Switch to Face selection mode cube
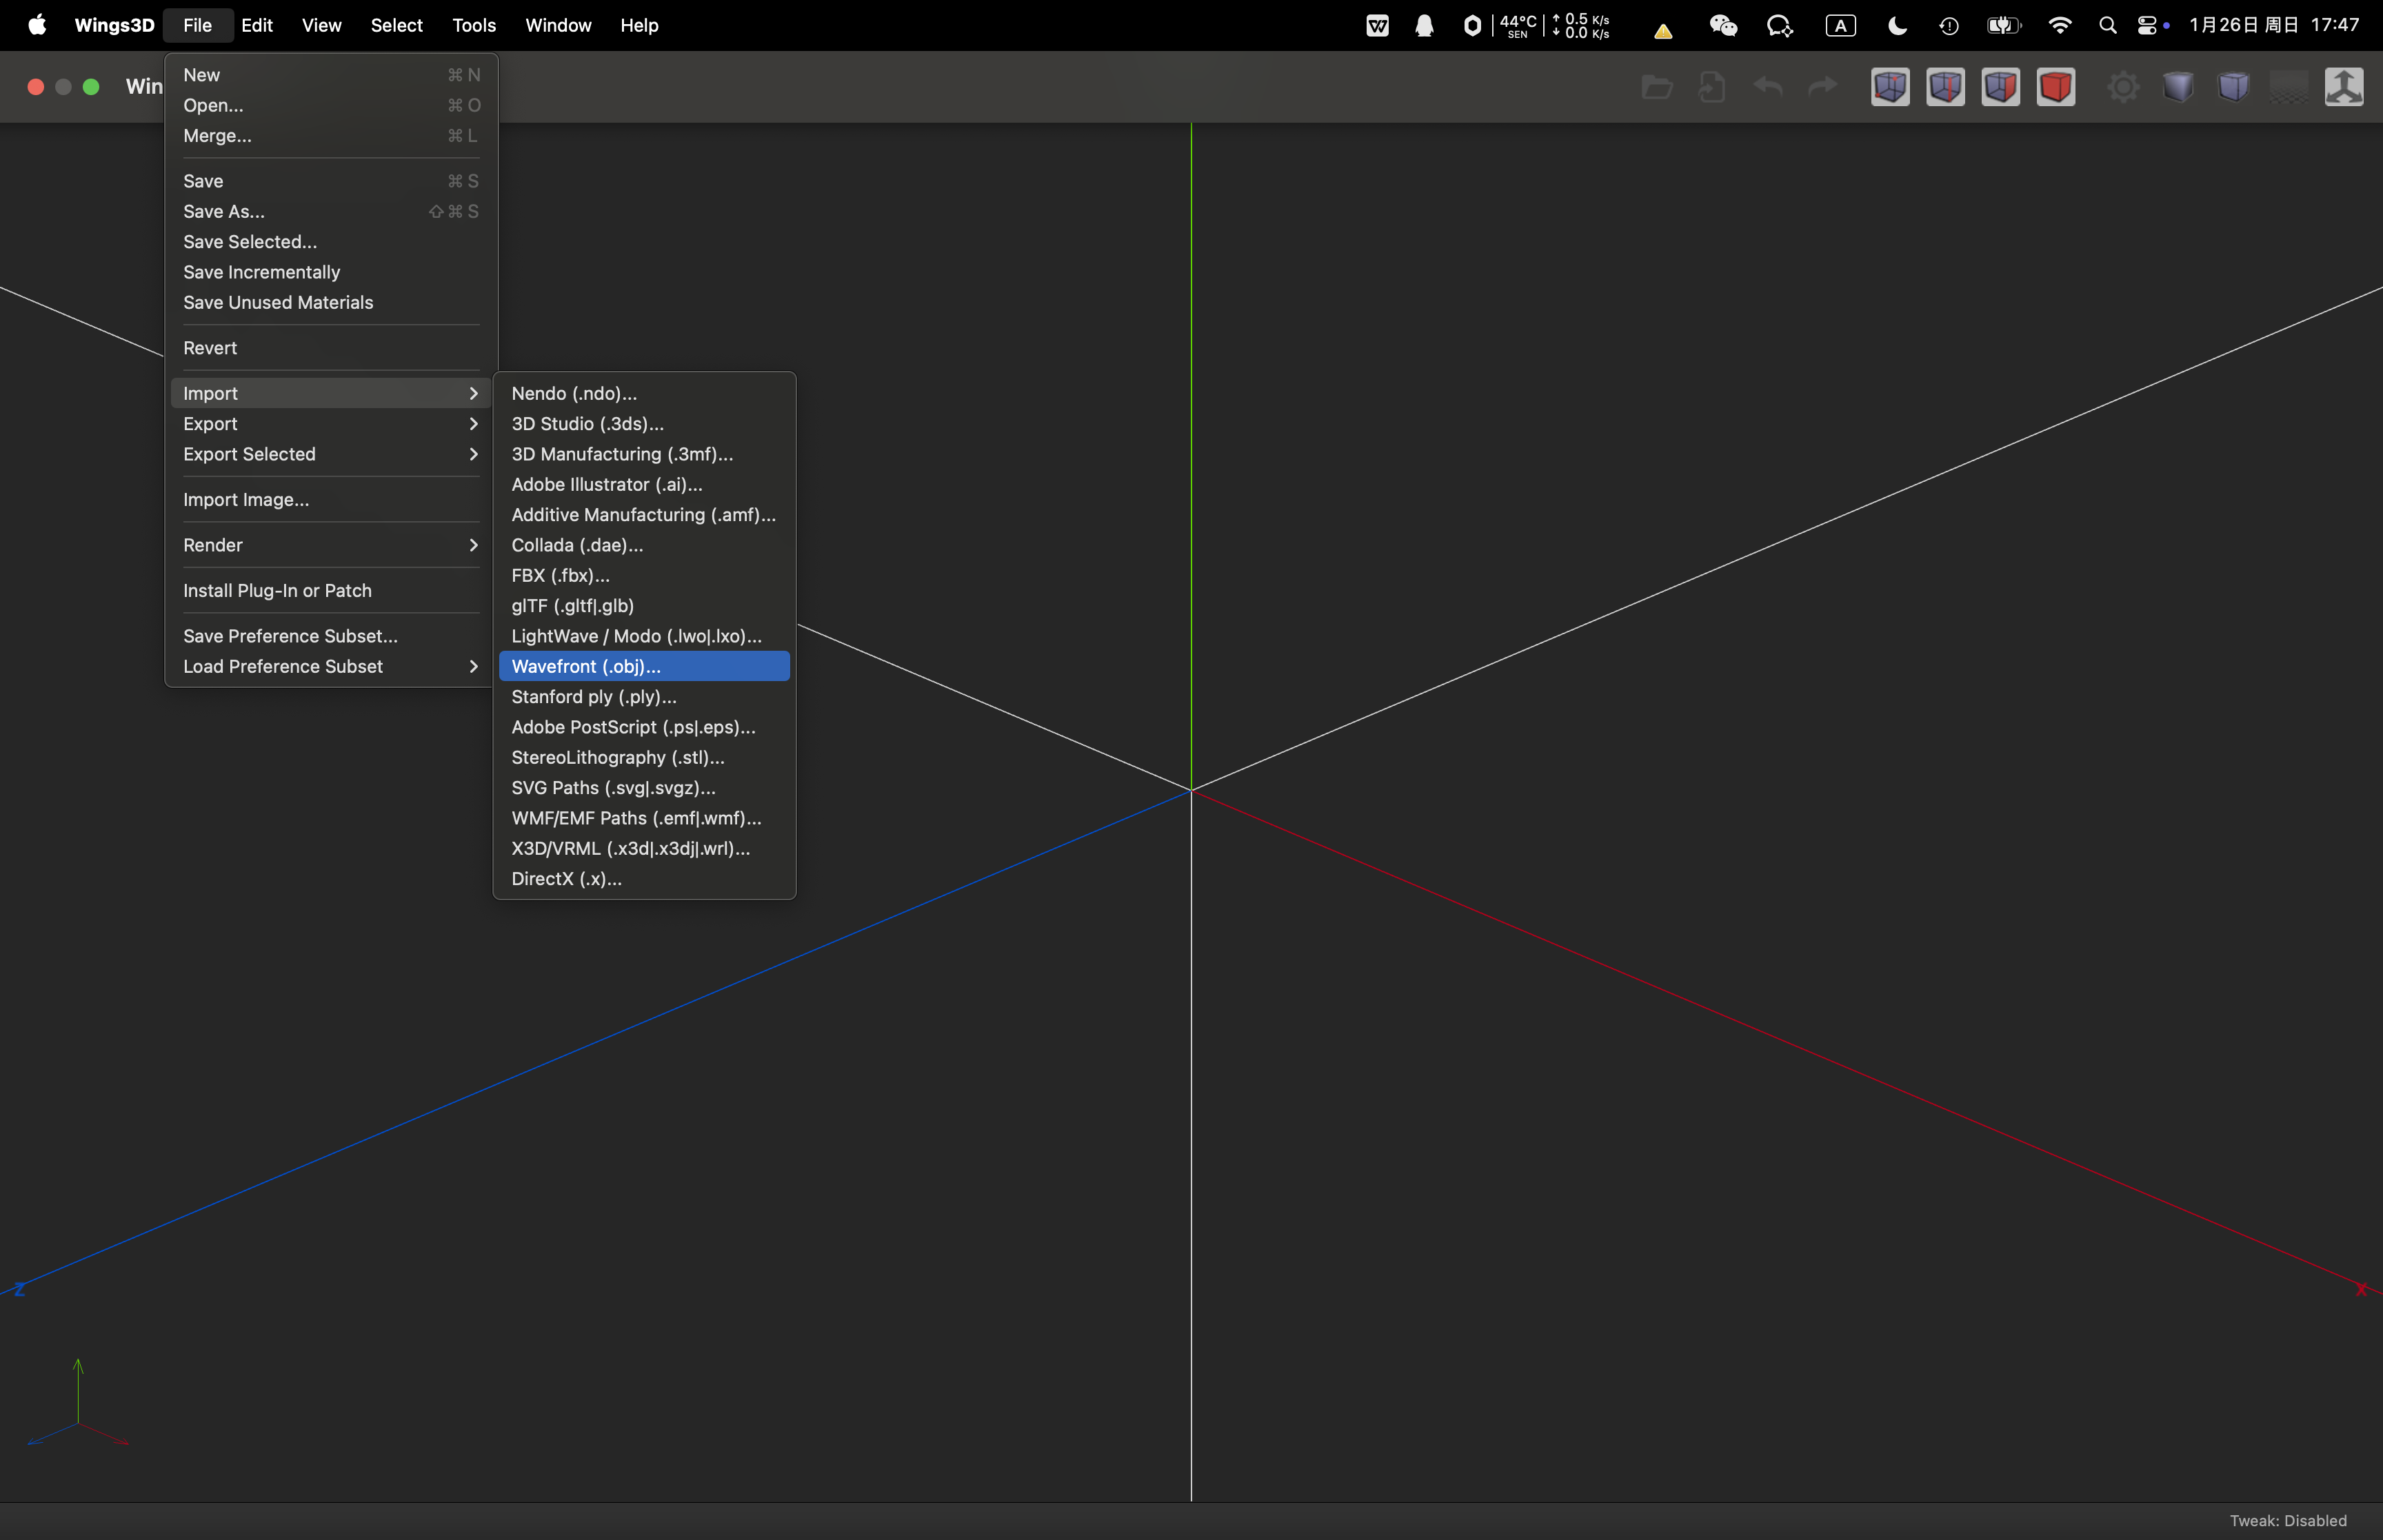 click(2000, 87)
